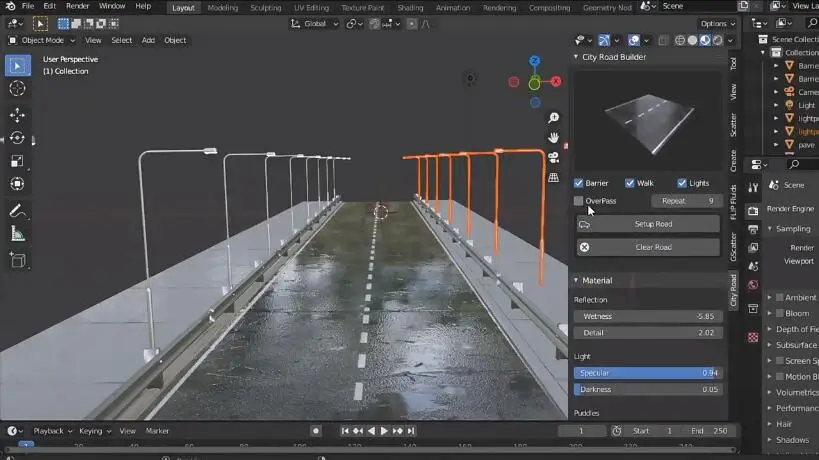Switch to material preview shading

click(x=705, y=40)
